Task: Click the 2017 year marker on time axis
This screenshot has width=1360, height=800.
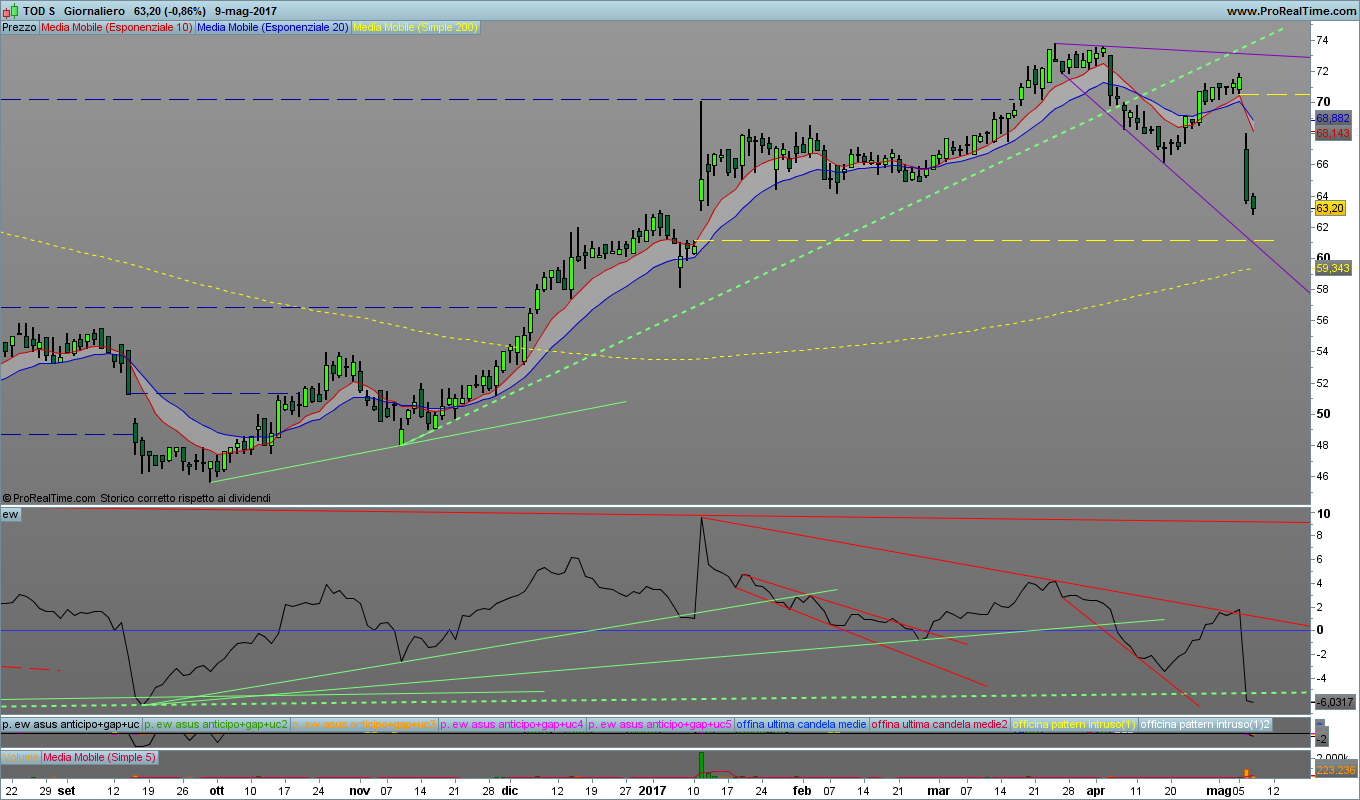Action: [x=651, y=790]
